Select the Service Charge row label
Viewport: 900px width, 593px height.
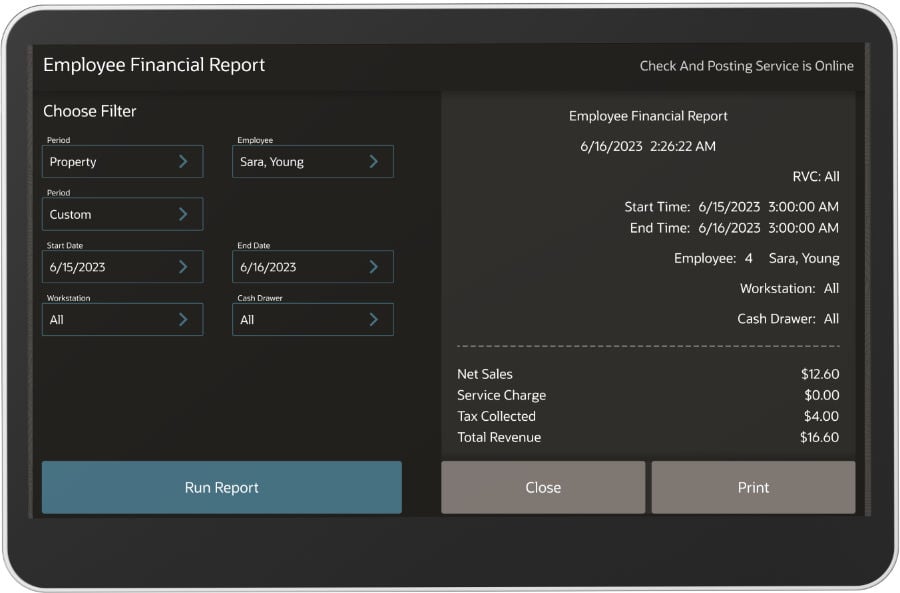502,395
